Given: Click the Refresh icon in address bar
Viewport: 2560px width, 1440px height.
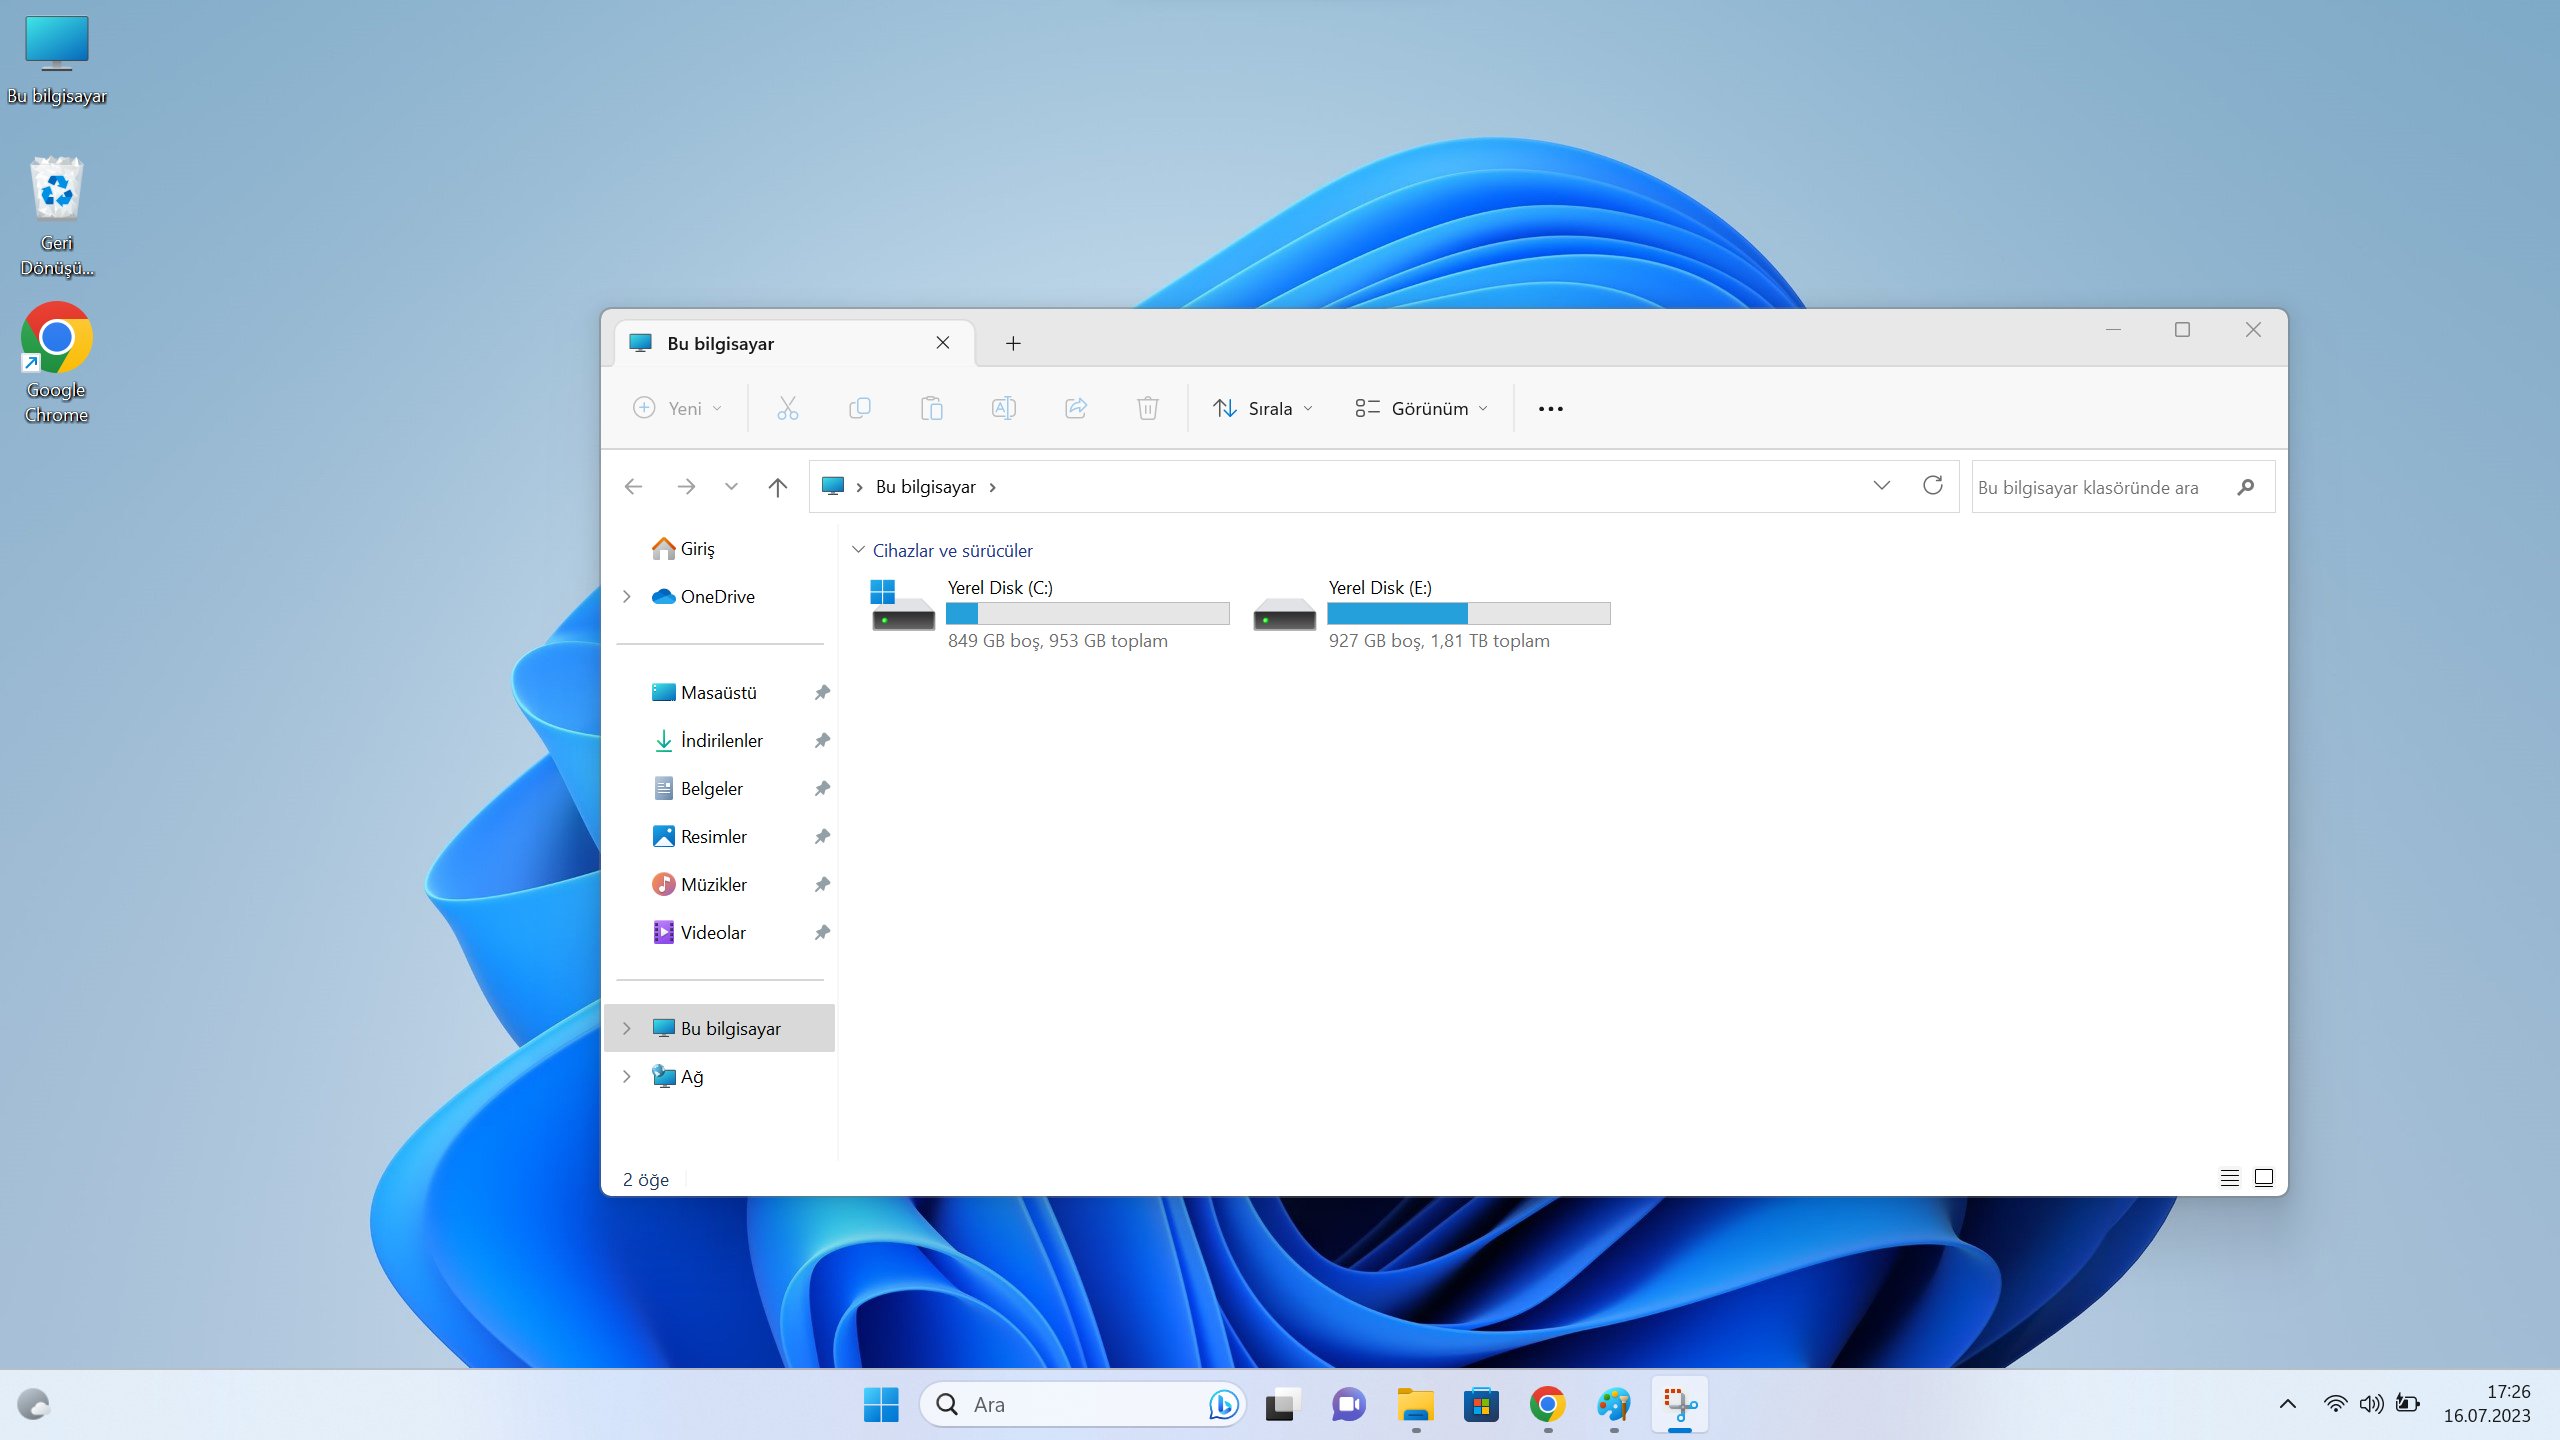Looking at the screenshot, I should pos(1932,486).
